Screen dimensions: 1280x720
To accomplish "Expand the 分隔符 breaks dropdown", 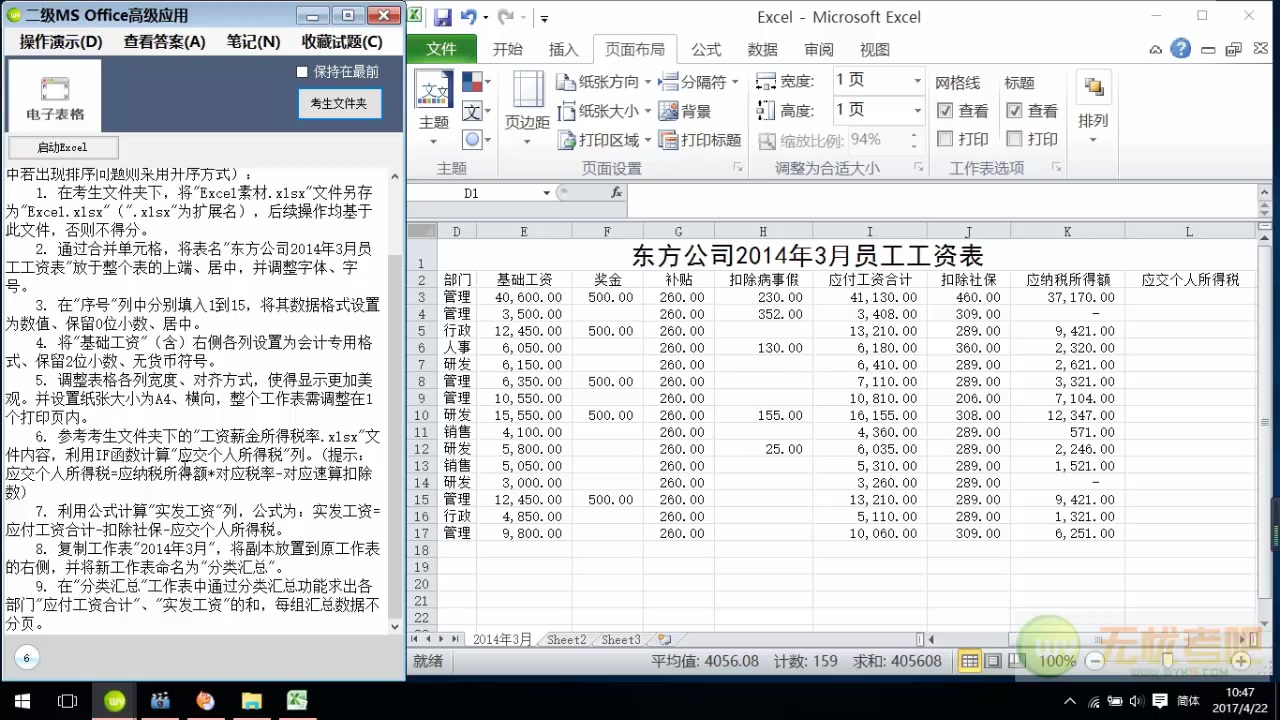I will tap(736, 82).
